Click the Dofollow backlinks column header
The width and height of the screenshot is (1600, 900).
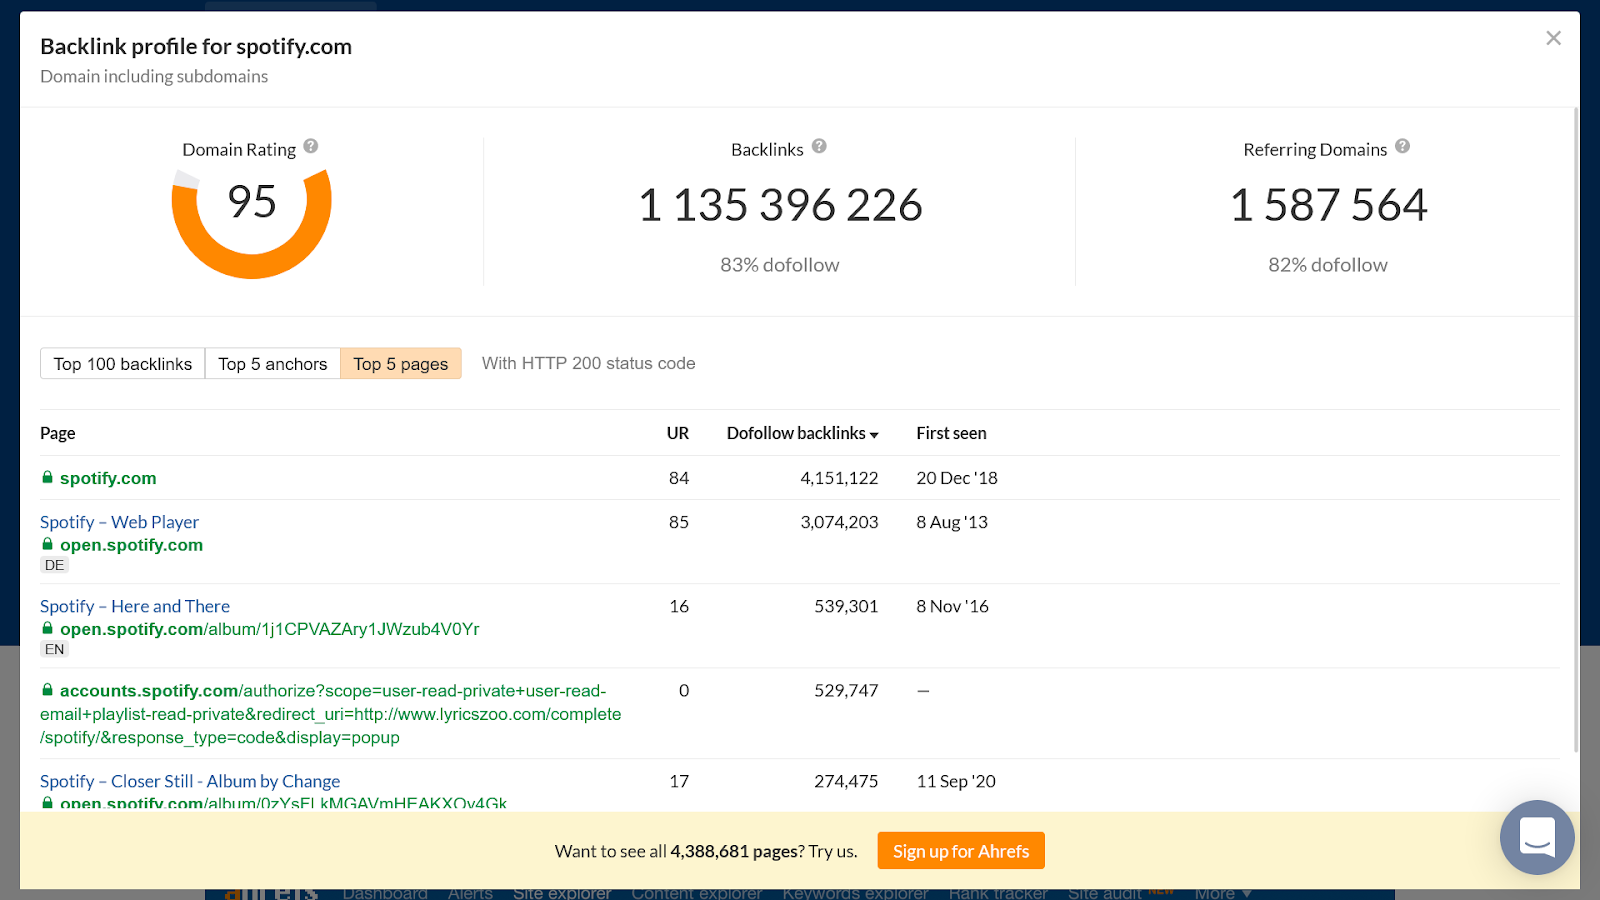coord(796,433)
